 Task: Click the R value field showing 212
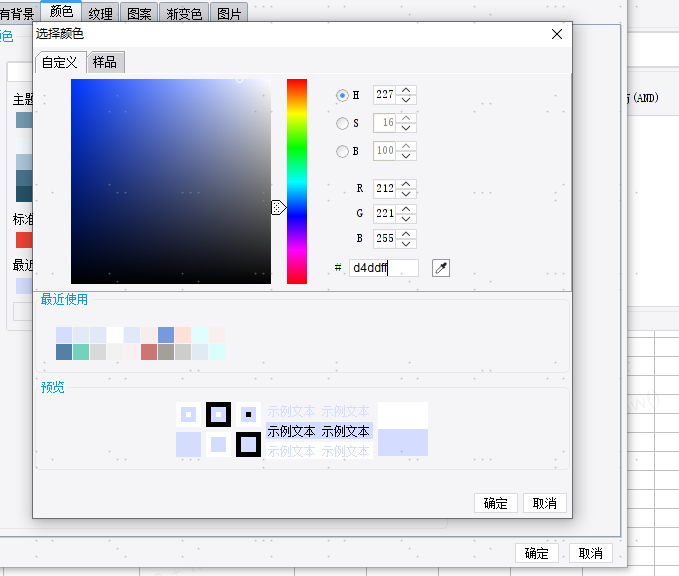point(385,189)
